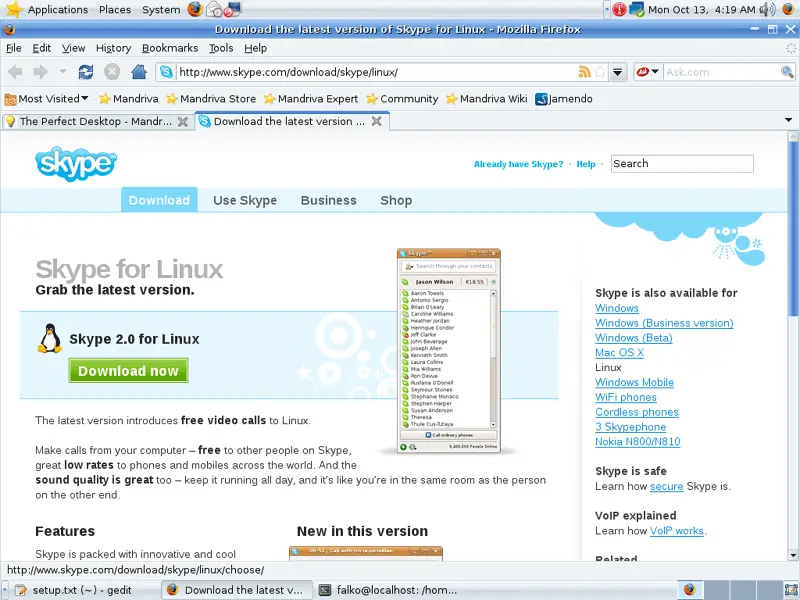800x600 pixels.
Task: Close the Download the latest version tab
Action: pyautogui.click(x=377, y=121)
